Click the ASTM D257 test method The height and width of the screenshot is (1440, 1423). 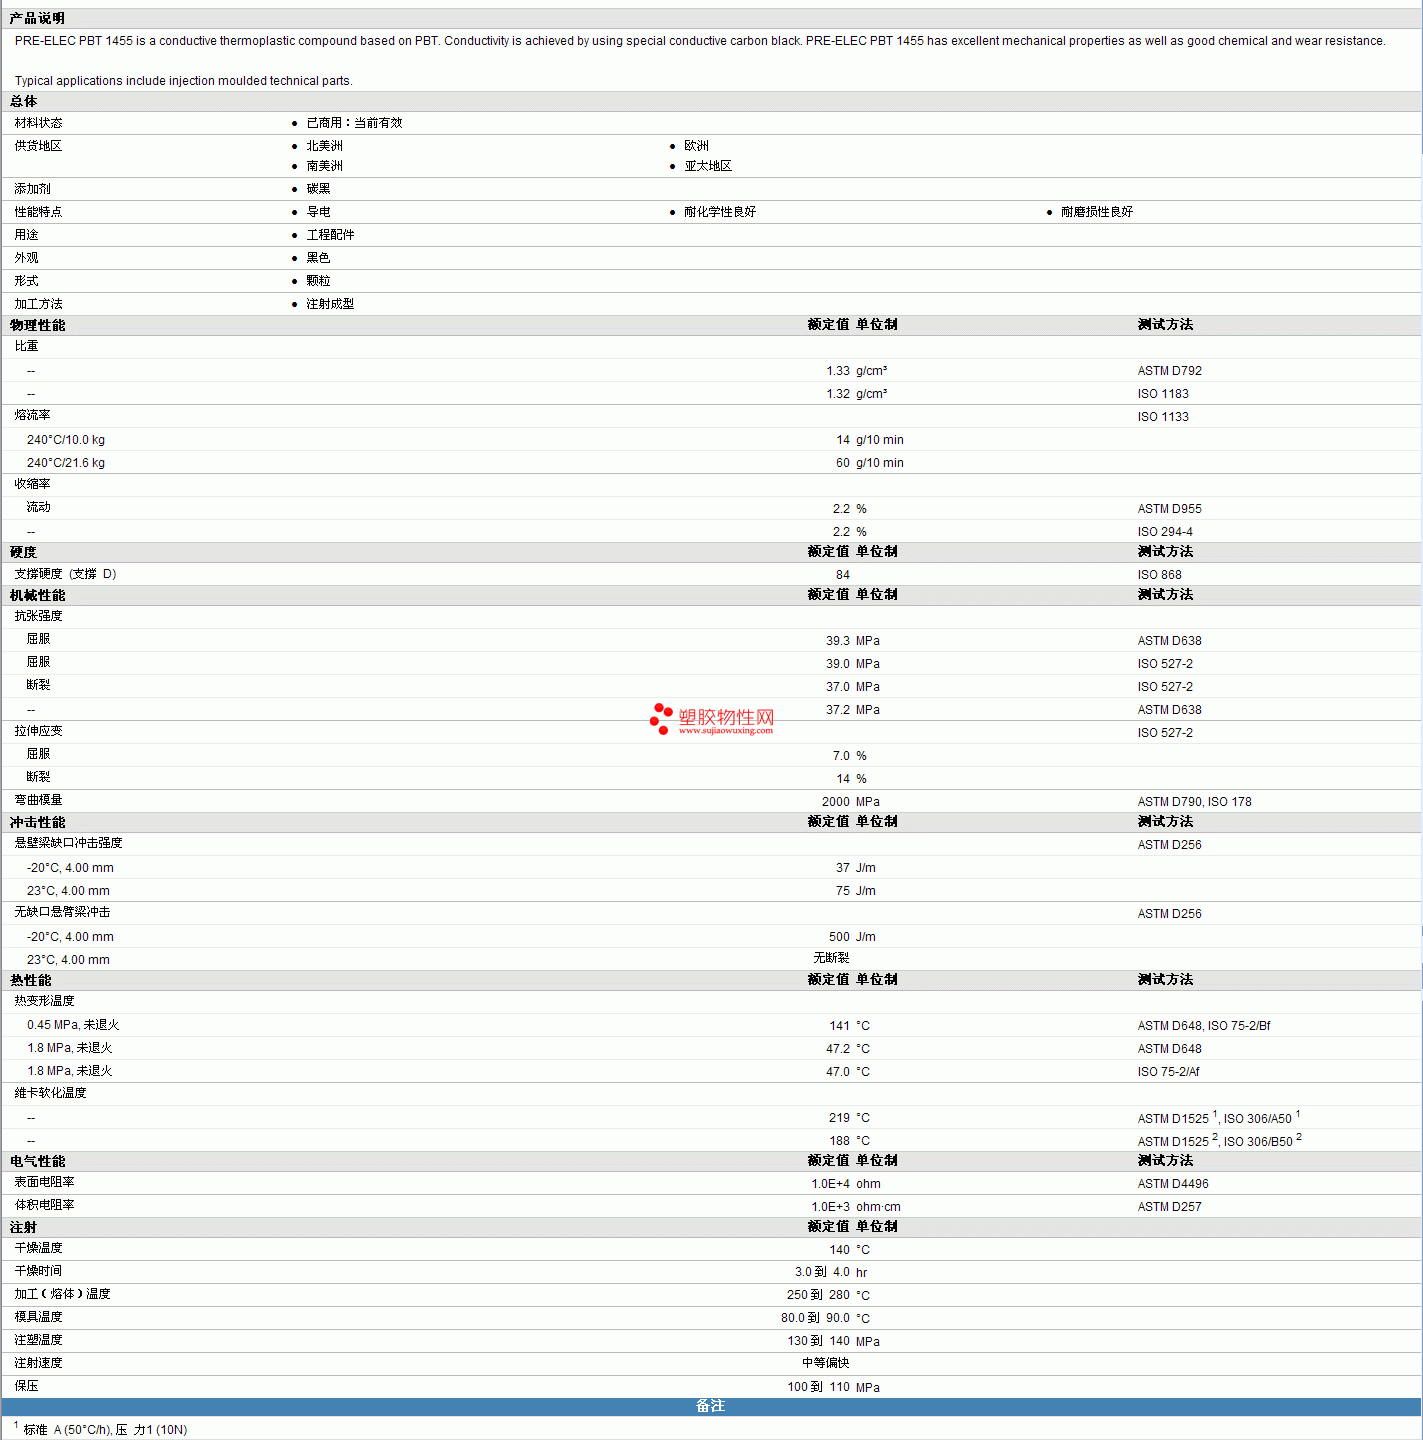(1169, 1207)
